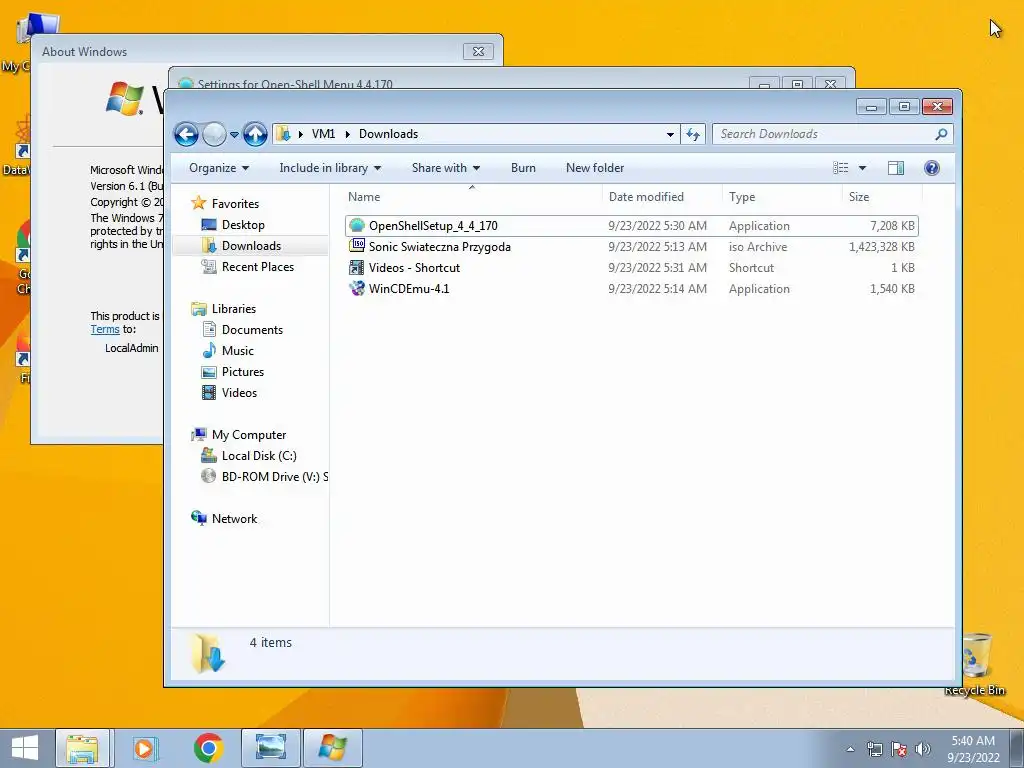Viewport: 1024px width, 768px height.
Task: Expand the breadcrumb arrow before VM1
Action: (300, 134)
